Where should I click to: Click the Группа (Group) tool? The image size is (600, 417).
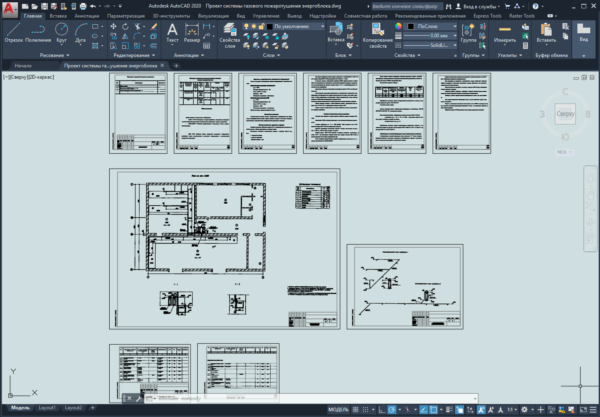468,32
